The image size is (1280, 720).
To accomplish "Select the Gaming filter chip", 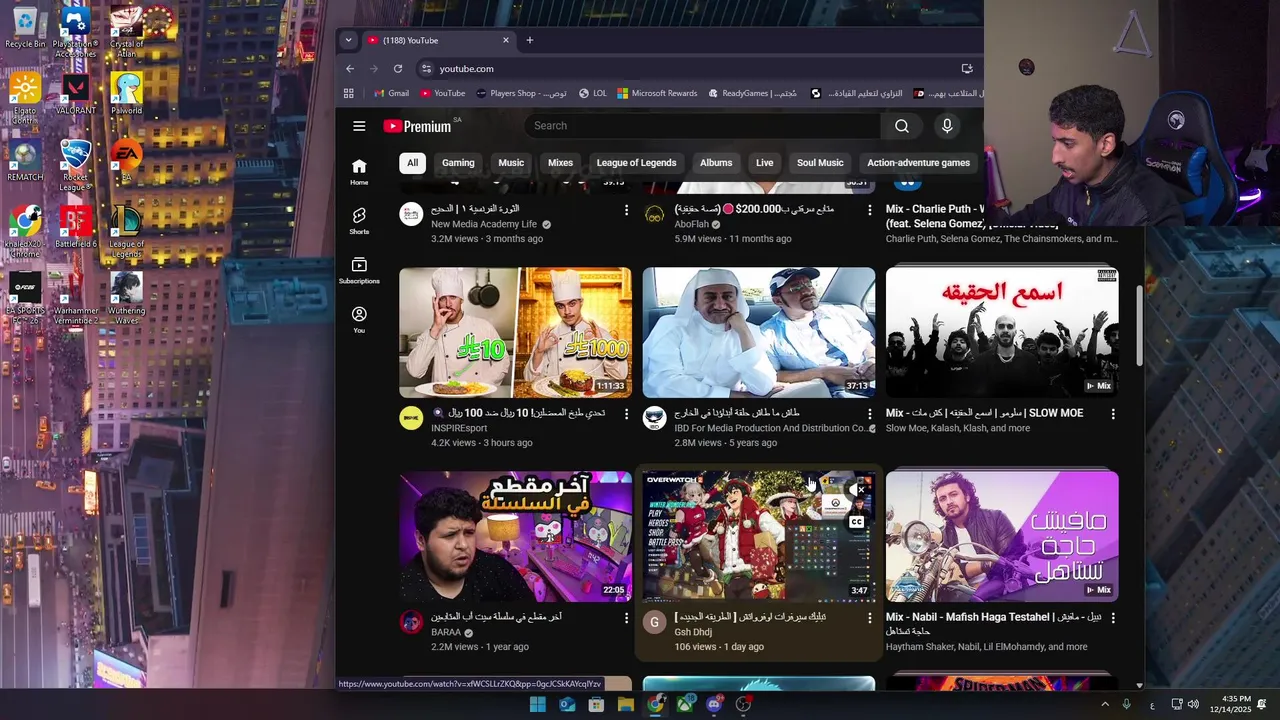I will pos(458,163).
